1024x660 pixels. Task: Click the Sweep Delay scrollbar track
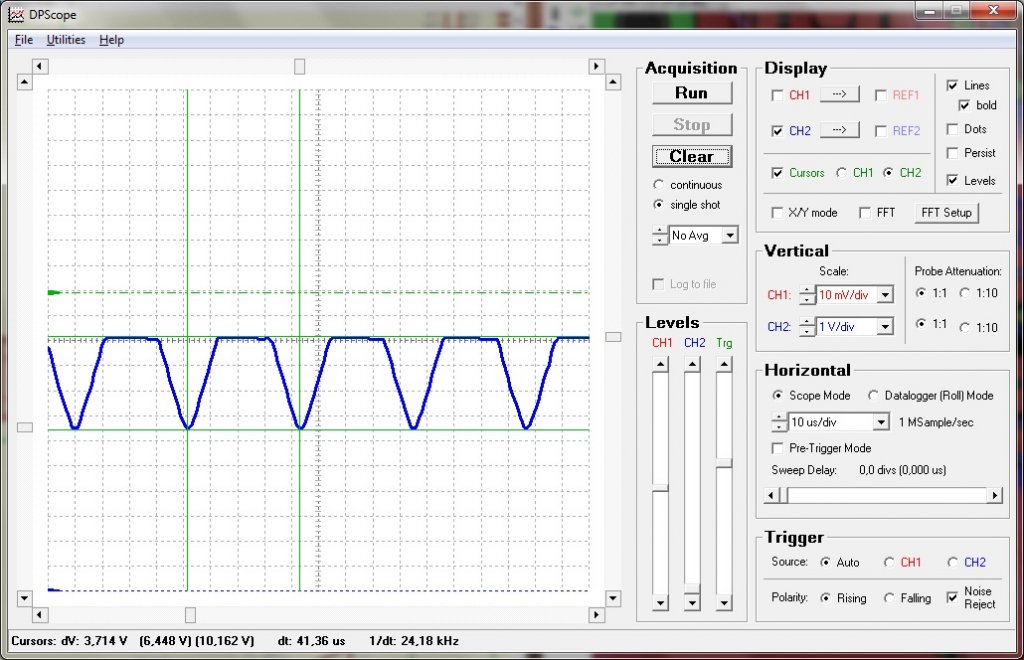[x=887, y=495]
